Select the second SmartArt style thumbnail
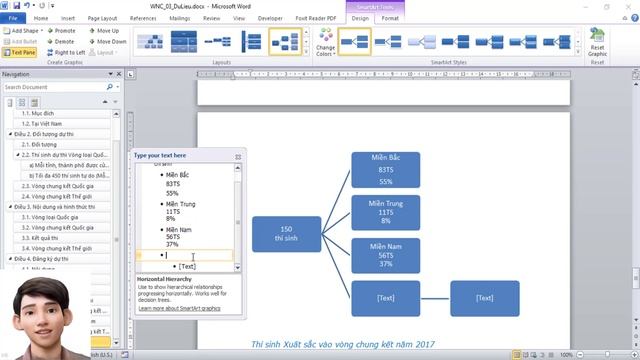This screenshot has height=360, width=640. 388,42
